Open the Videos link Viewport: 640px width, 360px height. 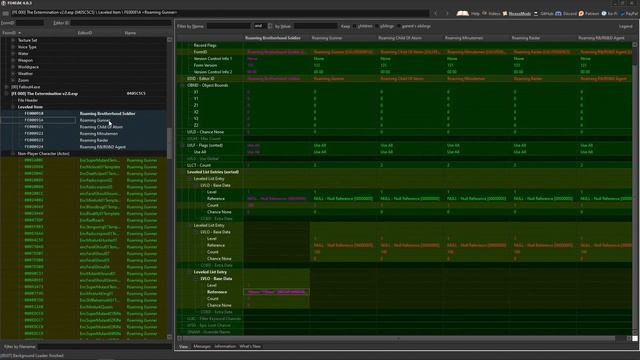pos(491,13)
